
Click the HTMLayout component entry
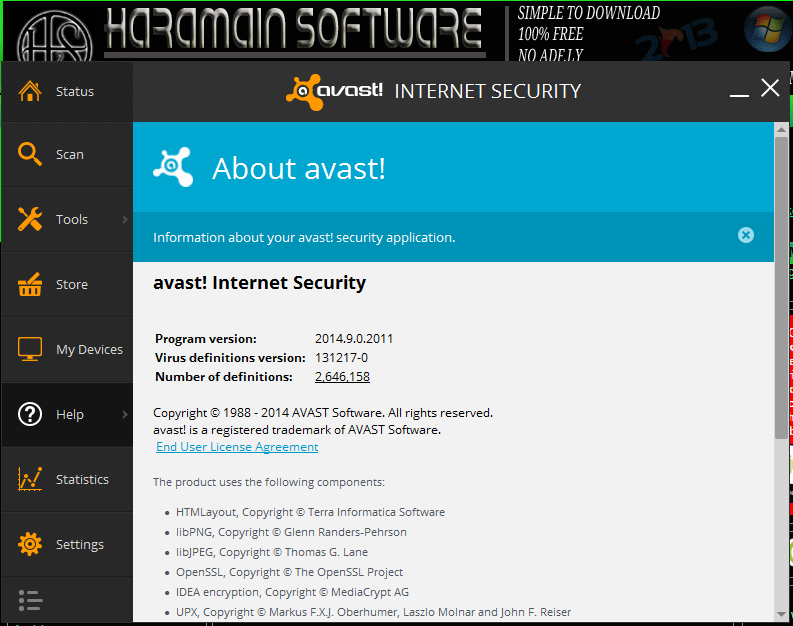pos(311,512)
